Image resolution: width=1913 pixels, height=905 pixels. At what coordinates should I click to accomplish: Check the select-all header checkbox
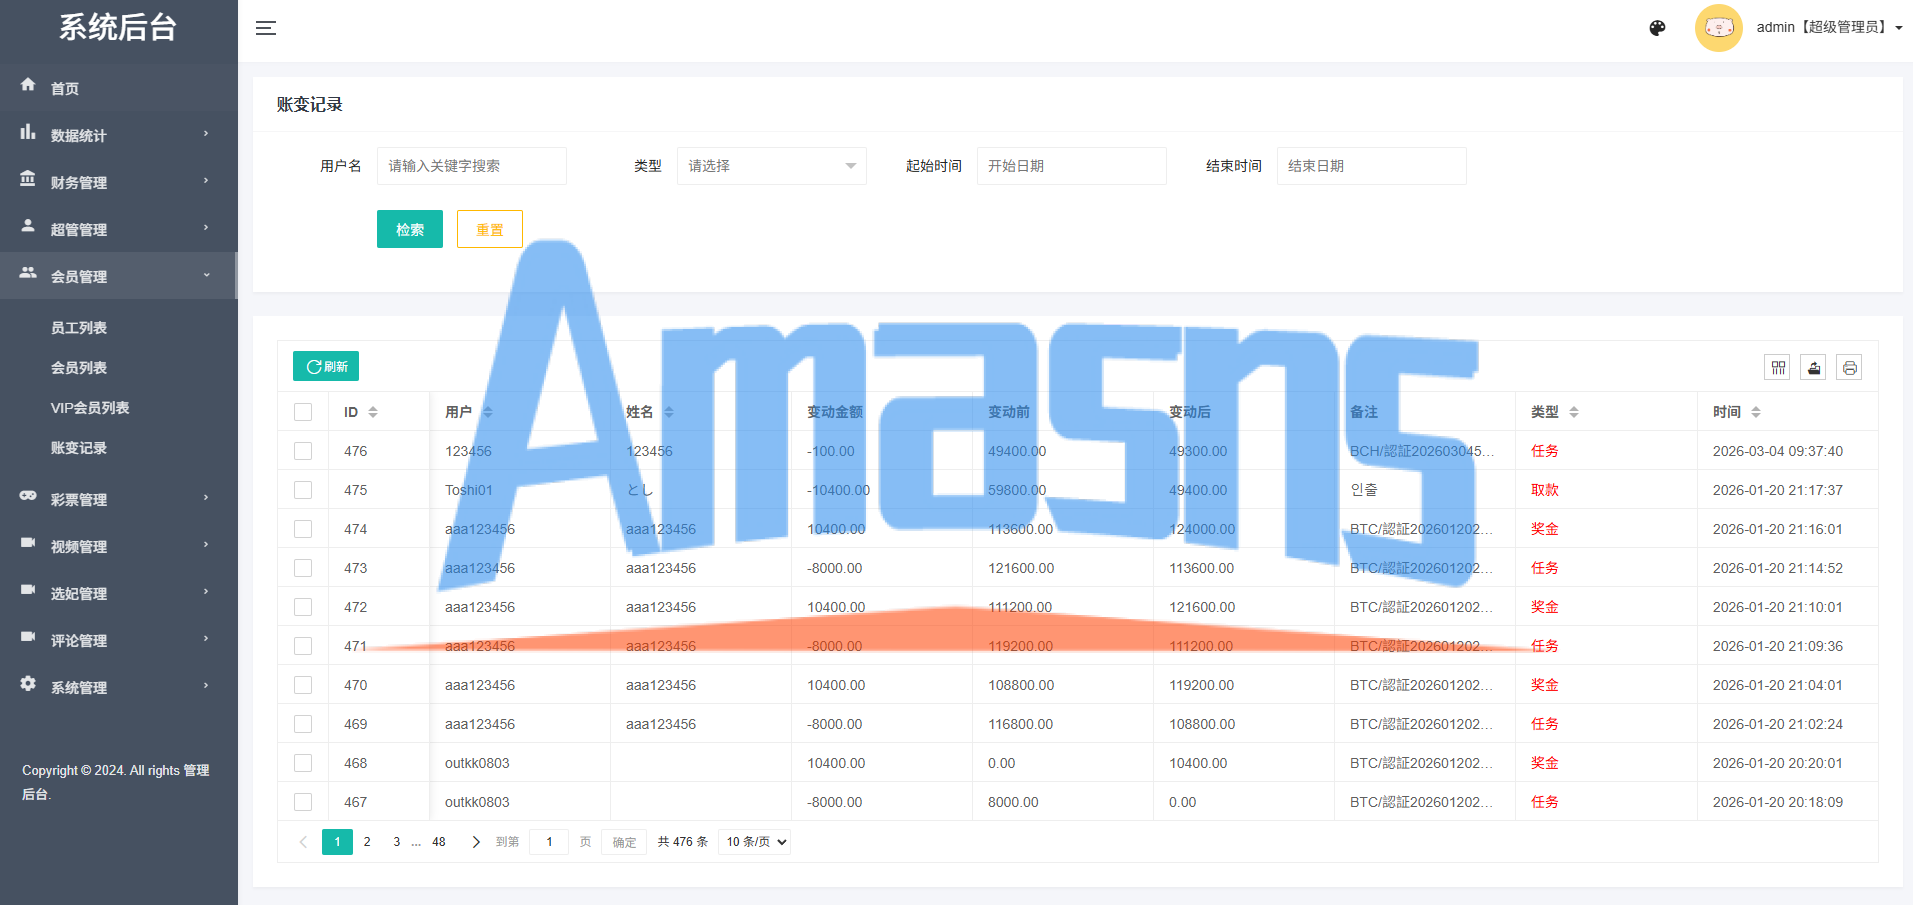coord(303,412)
